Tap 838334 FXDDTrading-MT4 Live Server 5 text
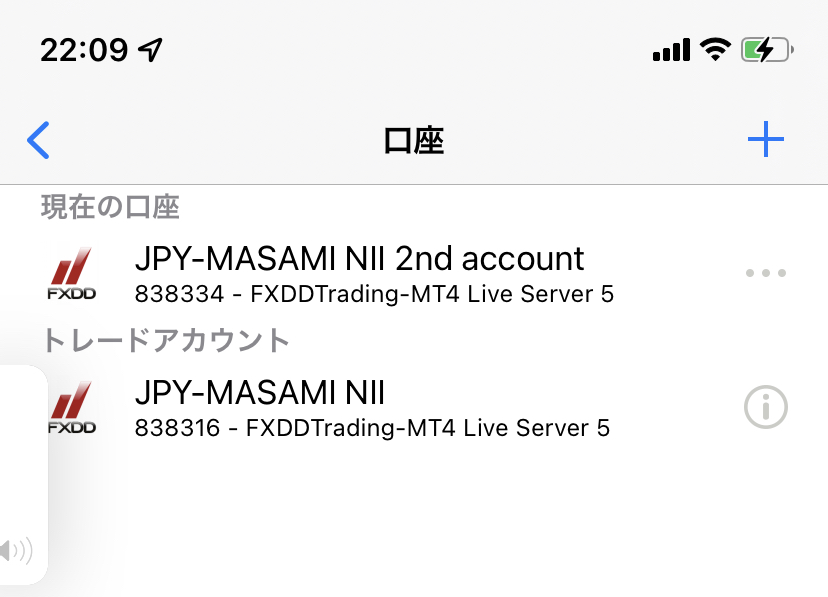 click(x=374, y=294)
